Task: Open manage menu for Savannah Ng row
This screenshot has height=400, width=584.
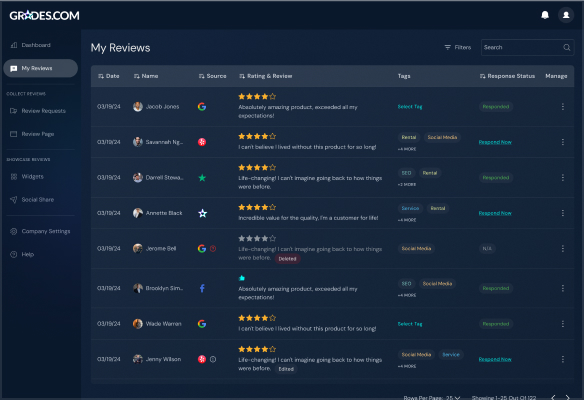Action: tap(562, 142)
